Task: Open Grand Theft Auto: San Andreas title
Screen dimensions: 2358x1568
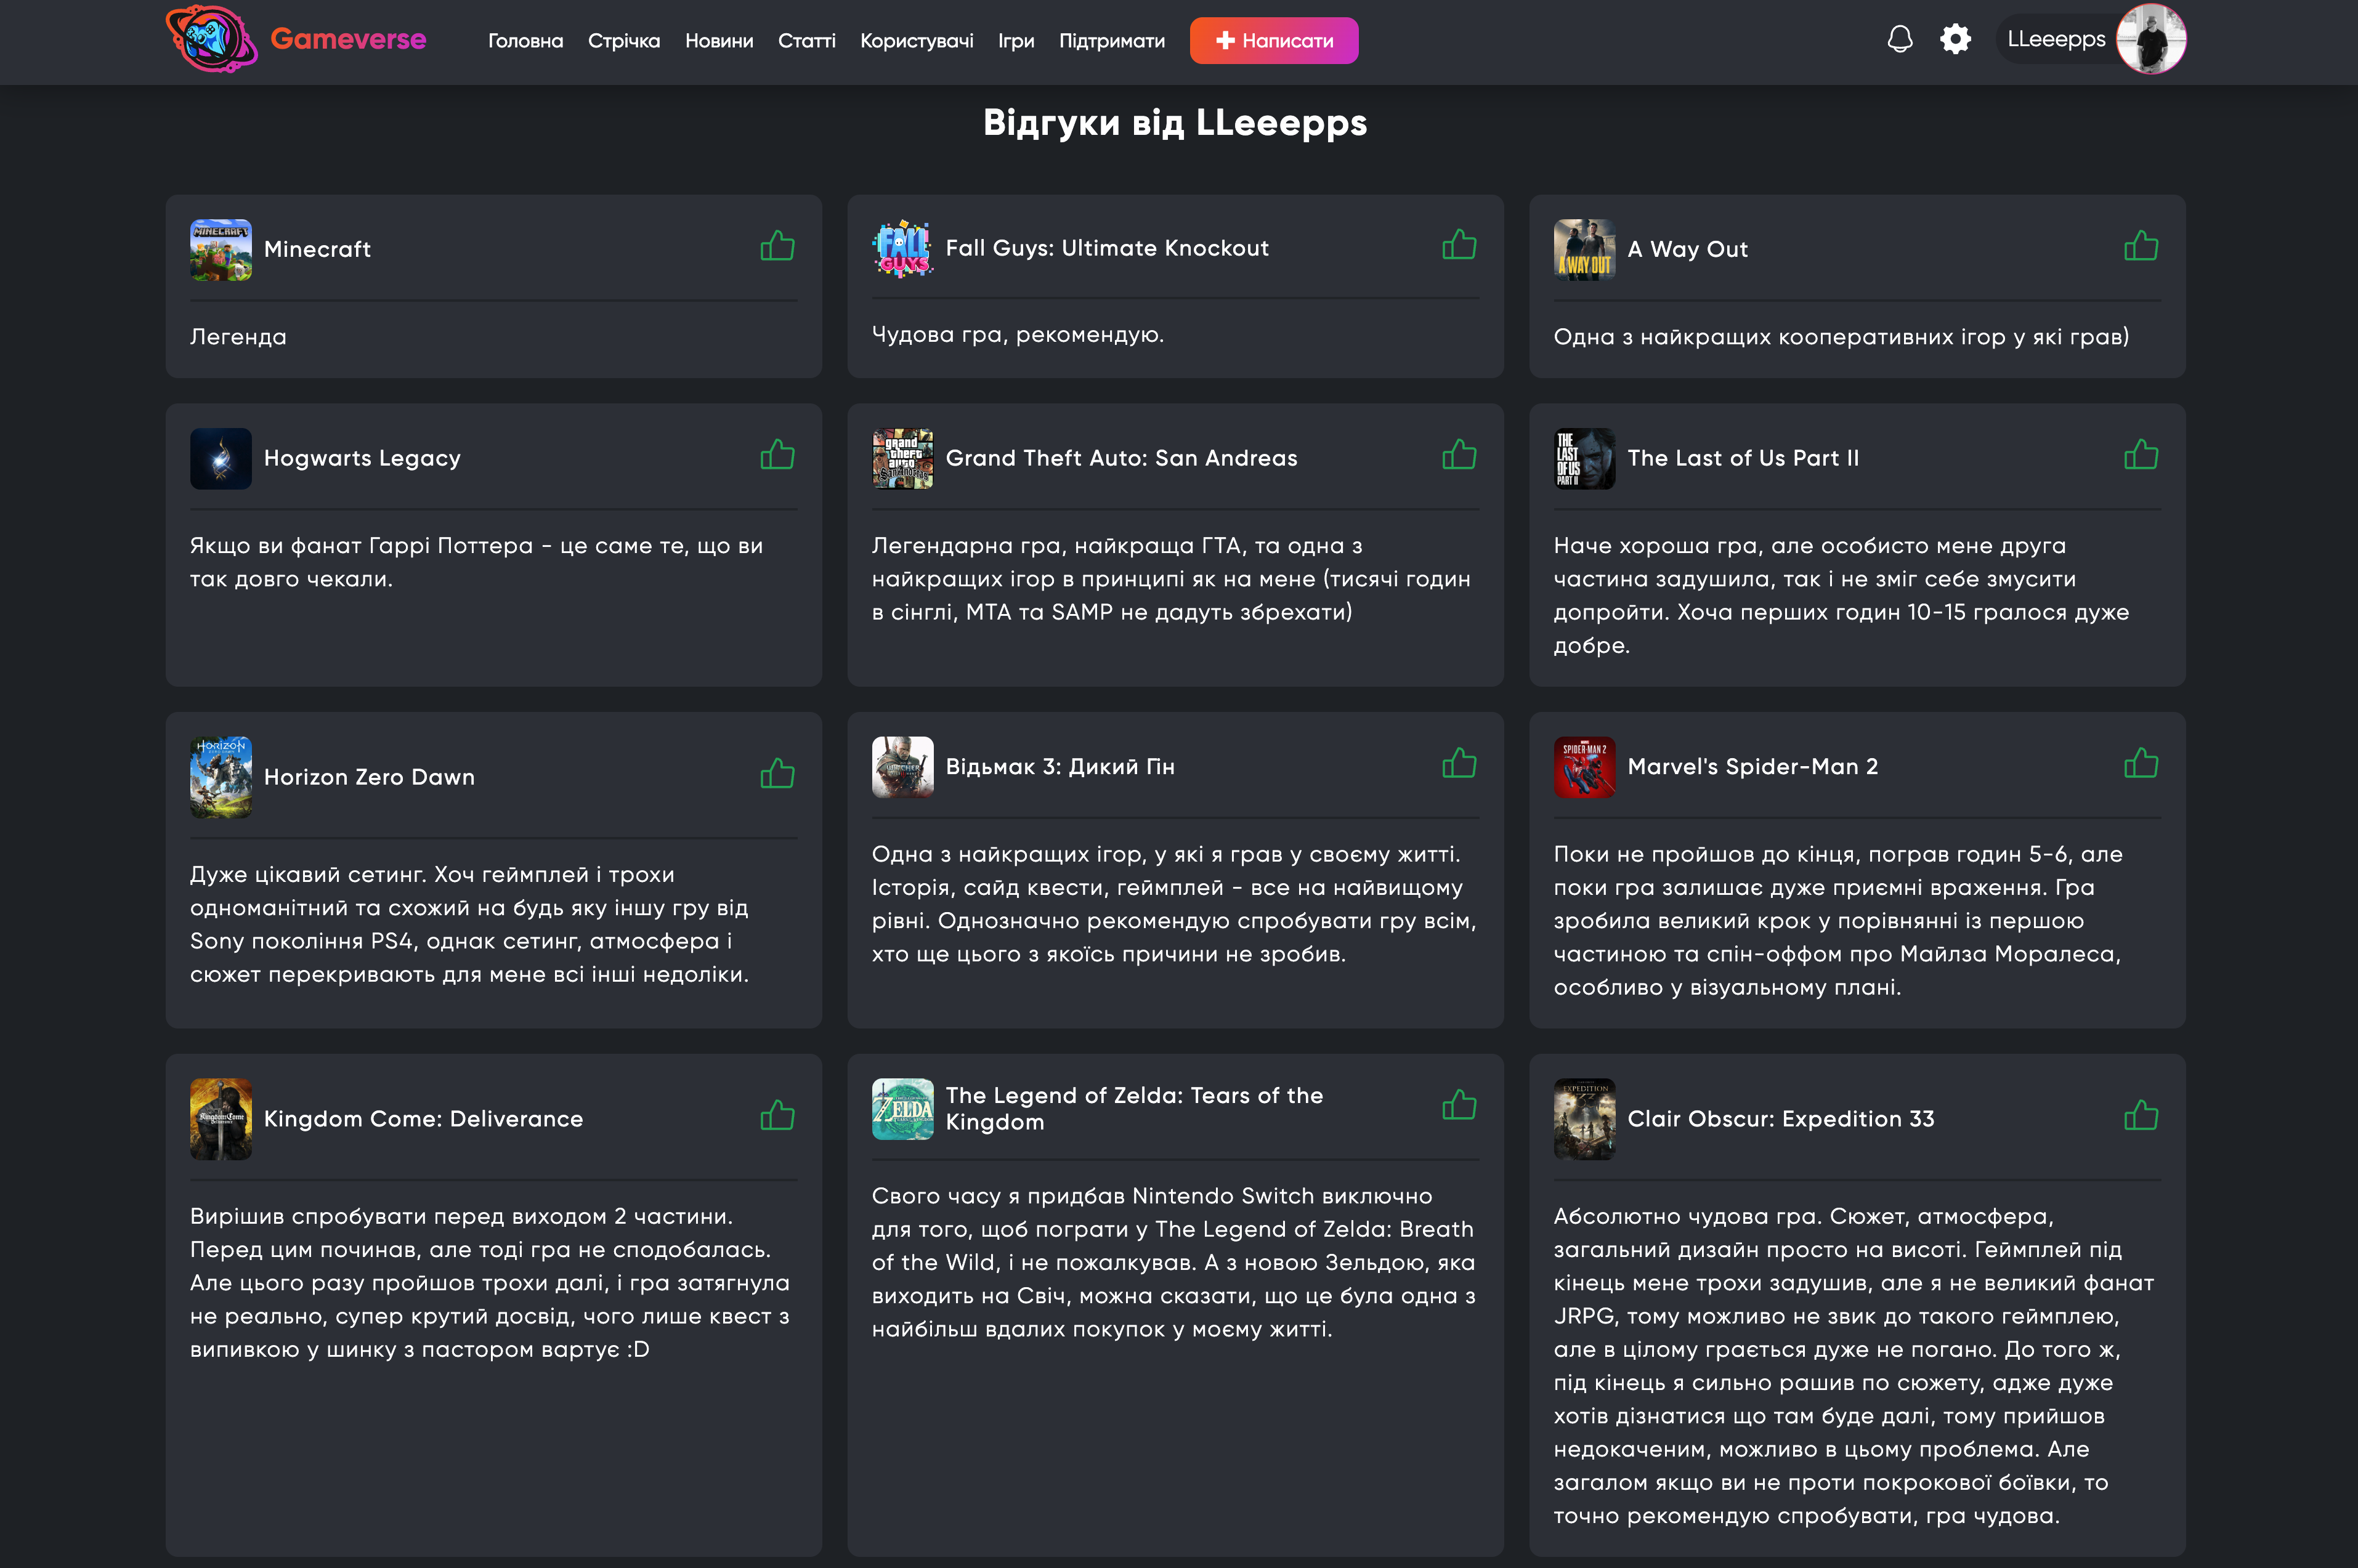Action: click(1122, 458)
